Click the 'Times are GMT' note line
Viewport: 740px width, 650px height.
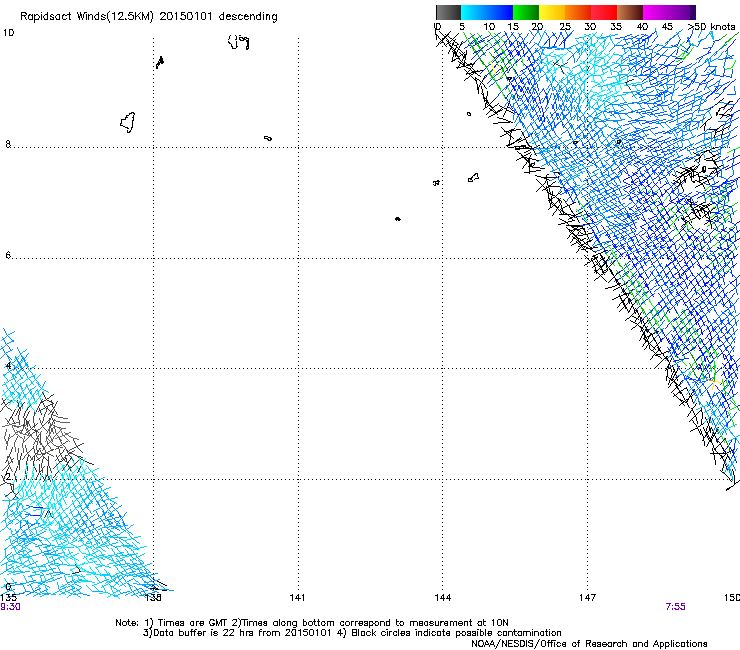pos(312,623)
